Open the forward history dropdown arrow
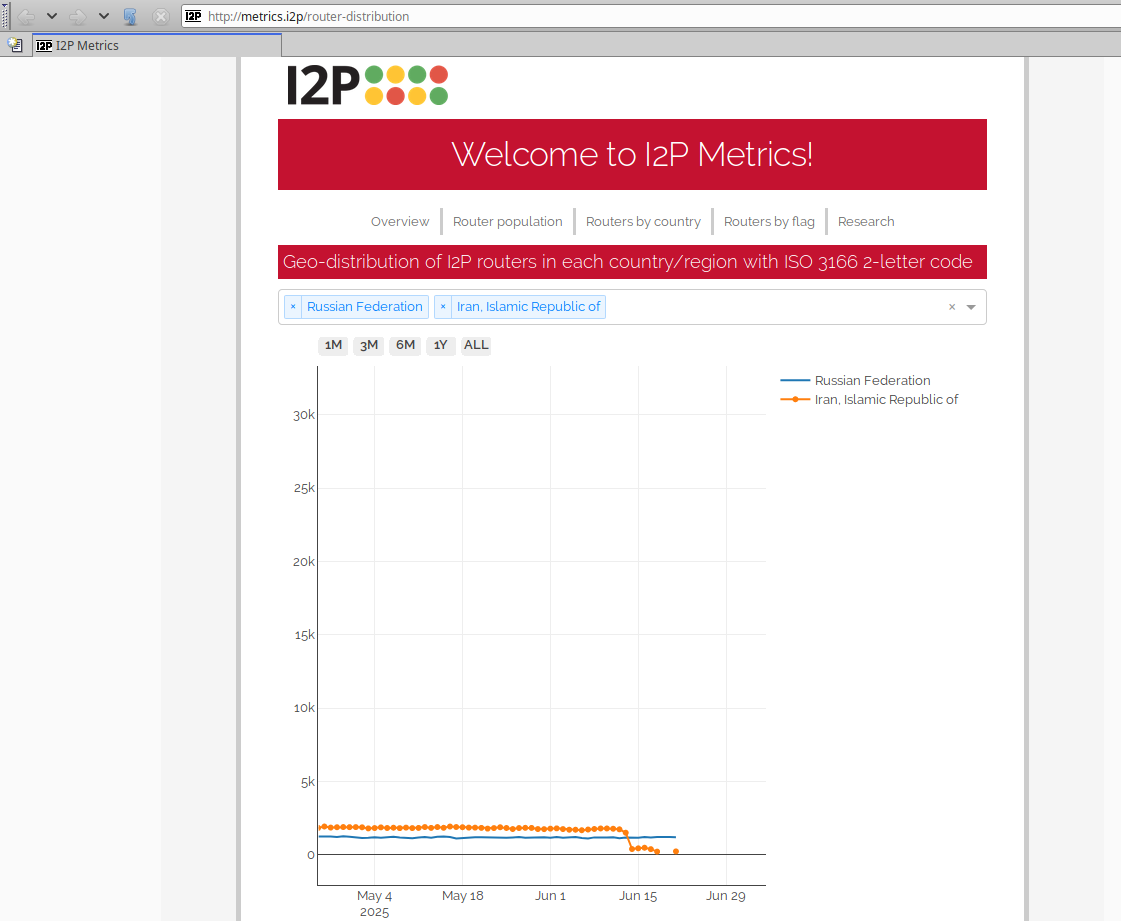1121x921 pixels. coord(104,16)
